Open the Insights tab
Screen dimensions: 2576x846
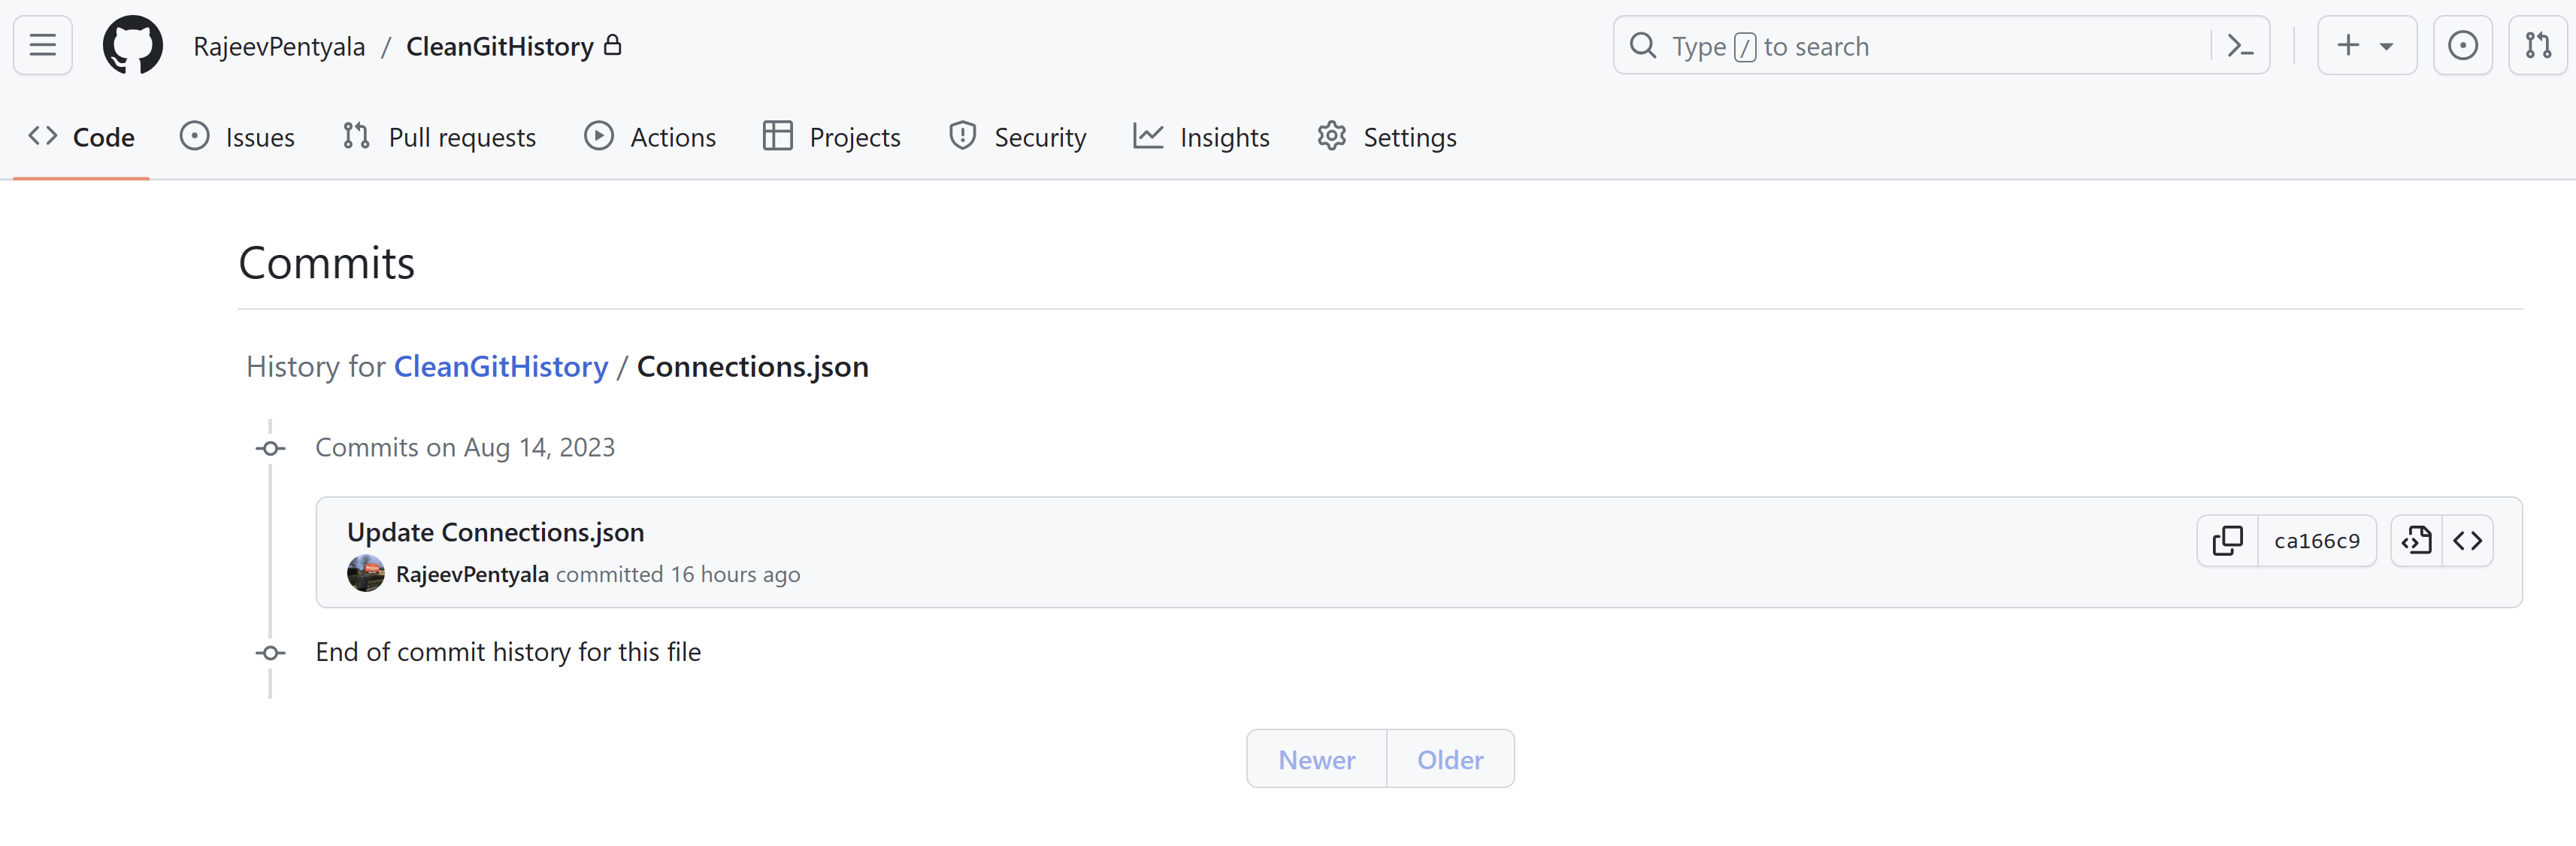[x=1201, y=137]
